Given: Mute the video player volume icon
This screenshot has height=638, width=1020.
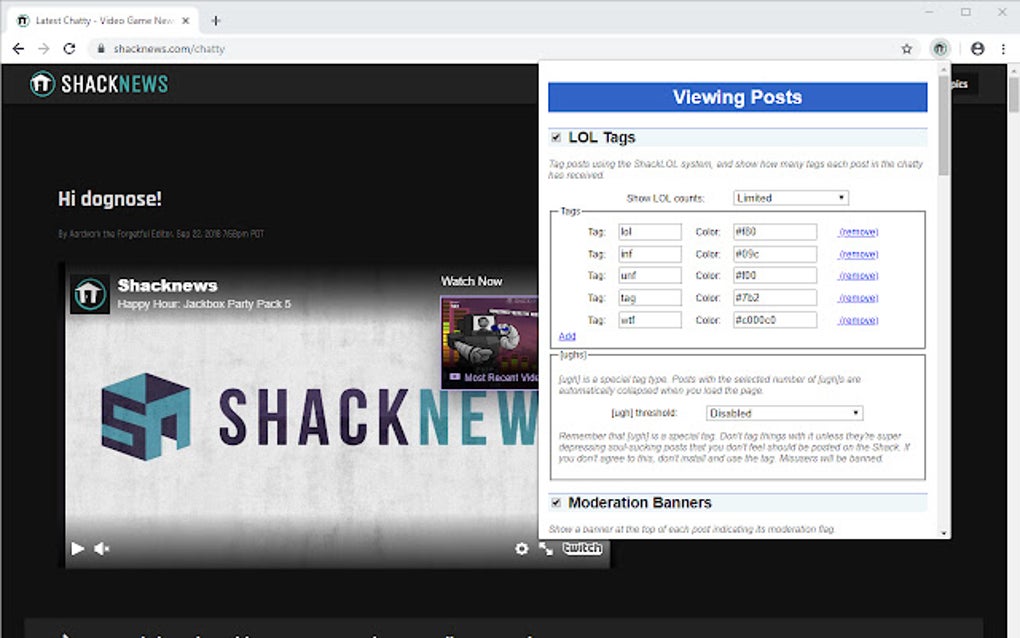Looking at the screenshot, I should coord(101,549).
